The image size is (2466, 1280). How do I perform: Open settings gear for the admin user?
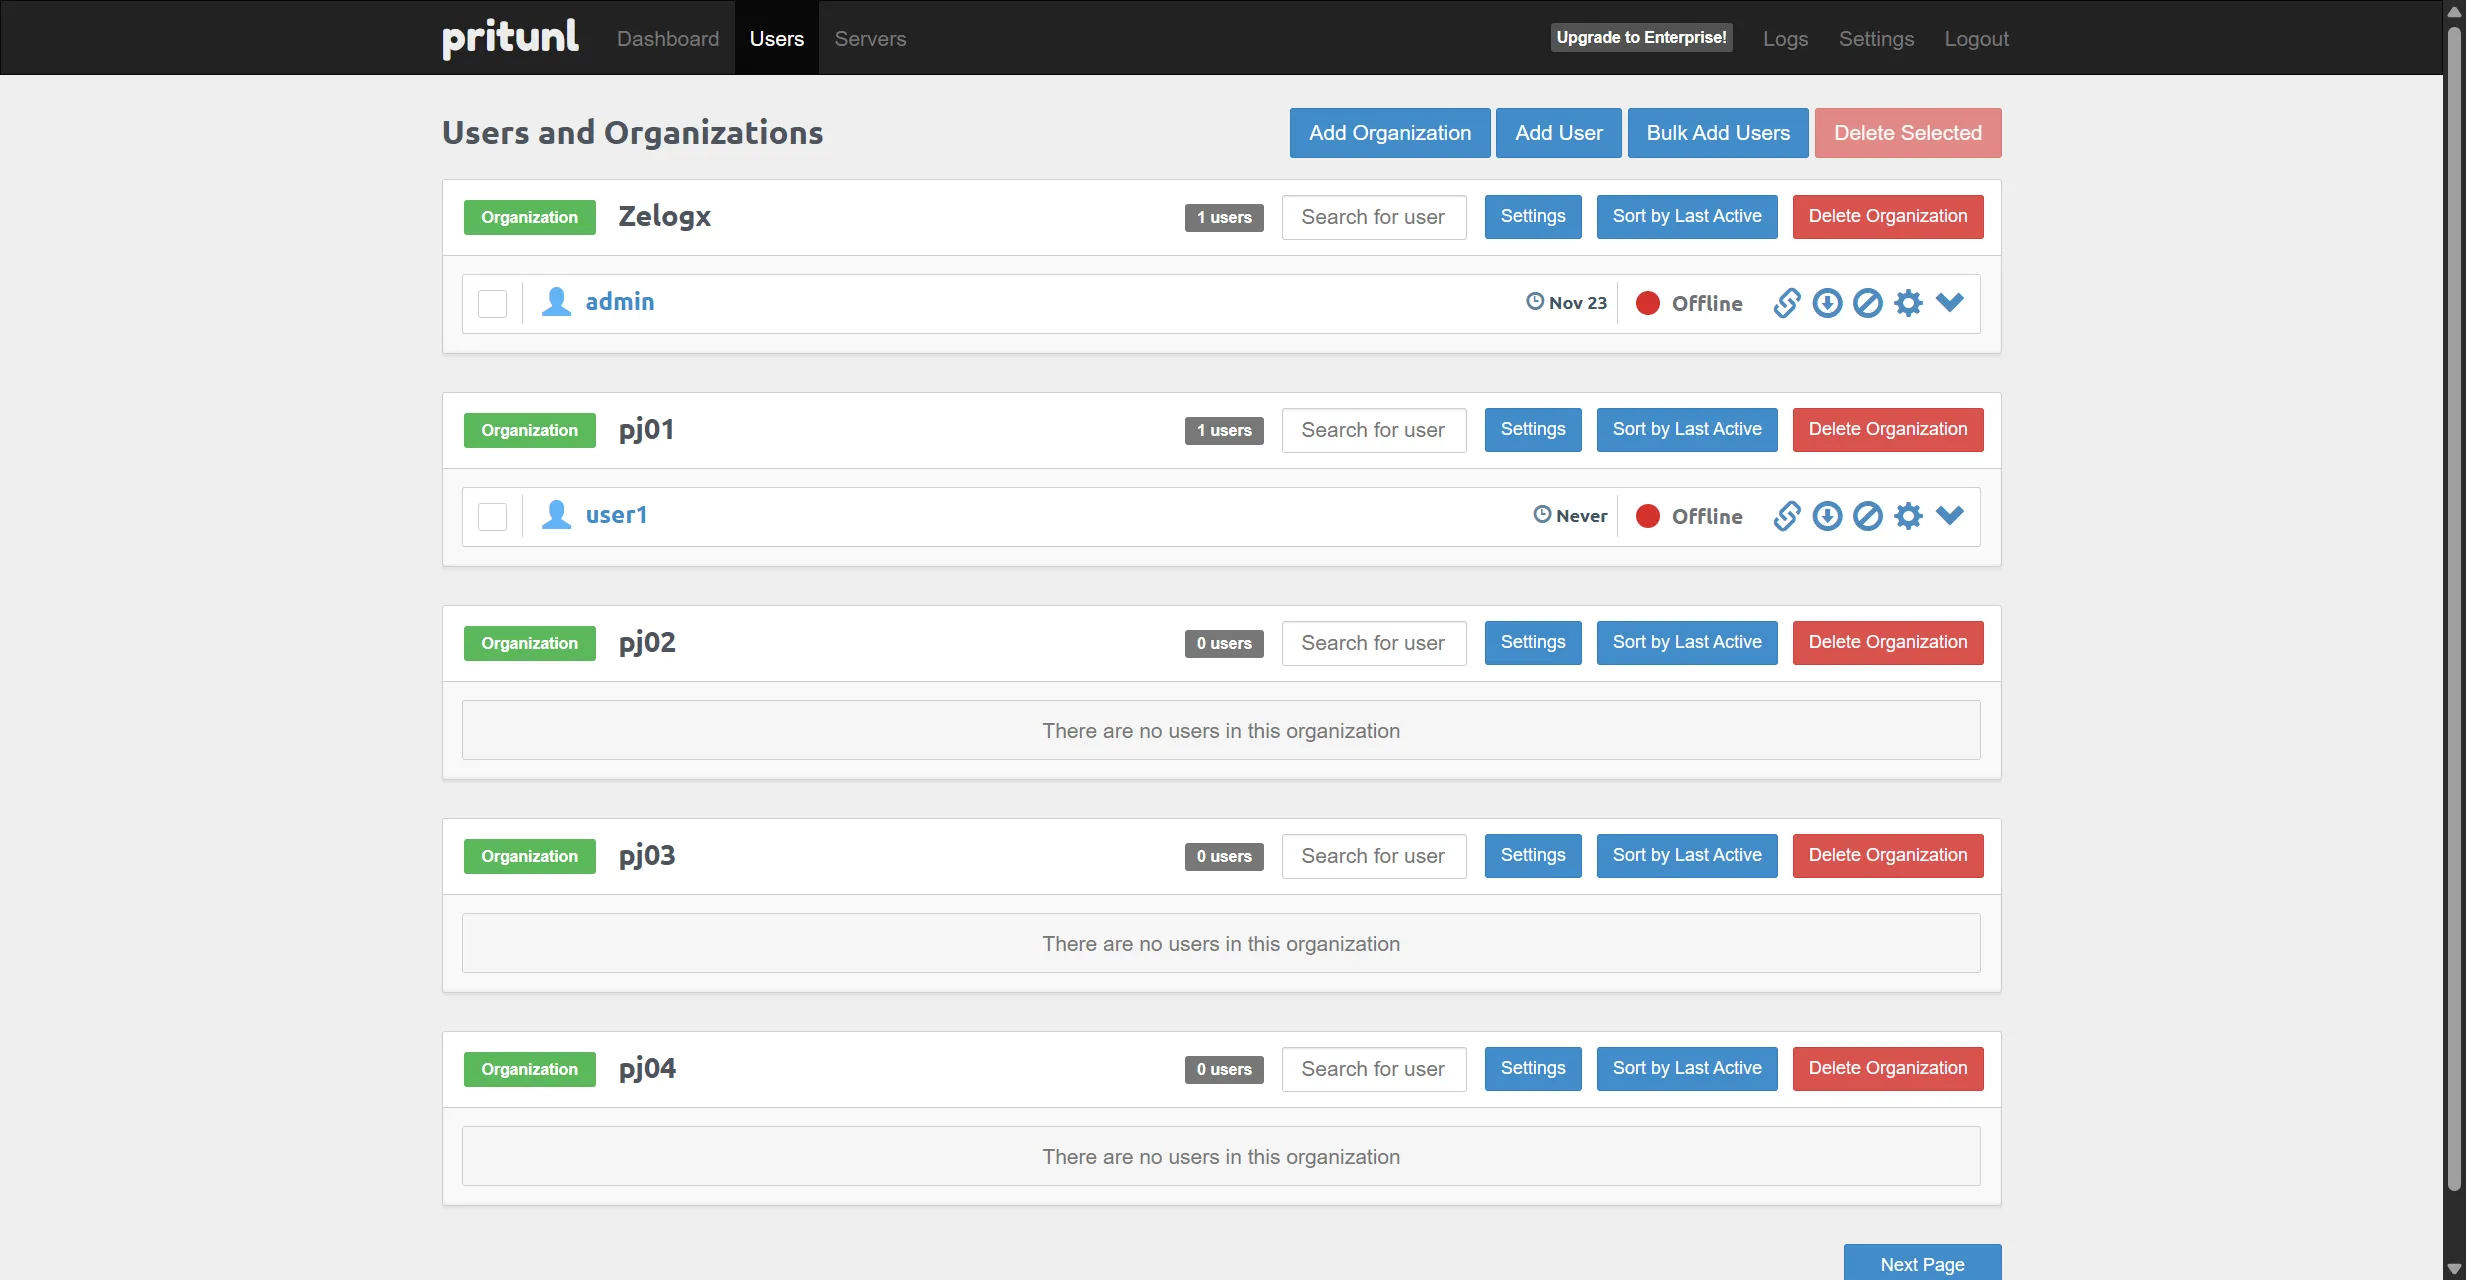coord(1909,303)
